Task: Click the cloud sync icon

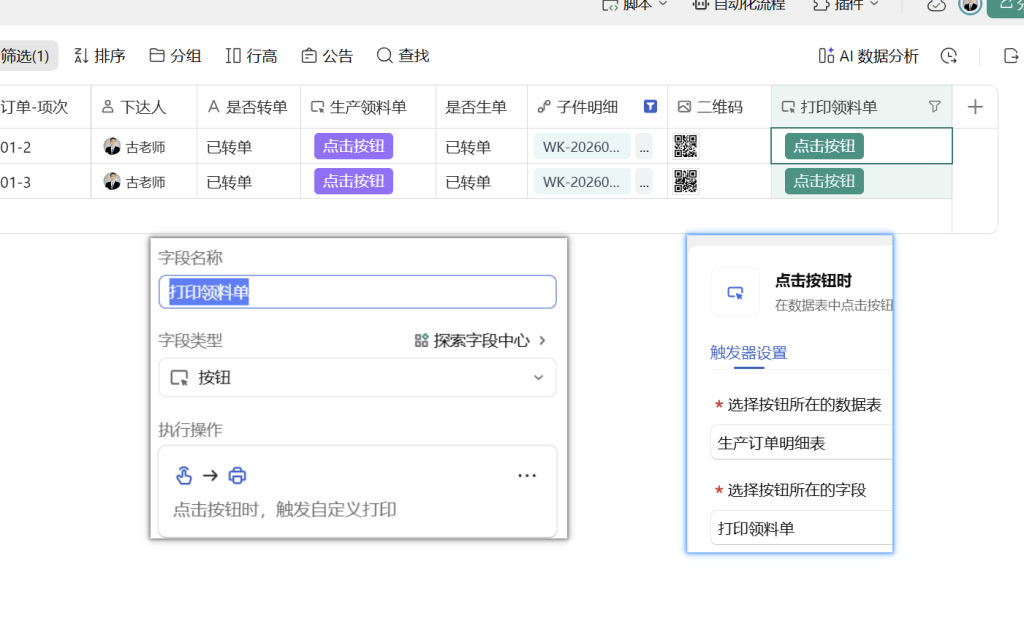Action: tap(936, 6)
